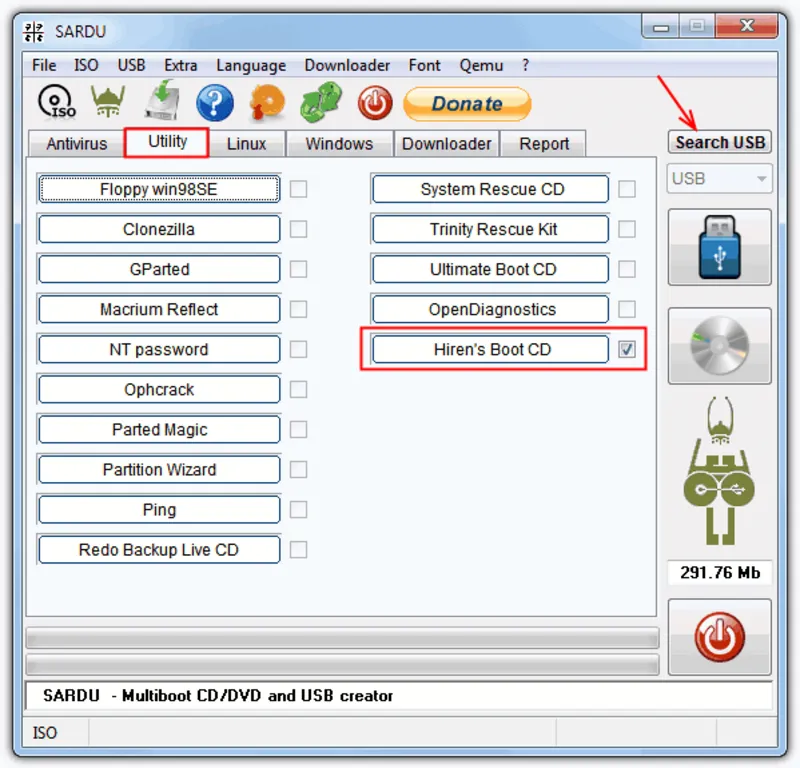Click the large red power button
800x768 pixels.
tap(719, 637)
